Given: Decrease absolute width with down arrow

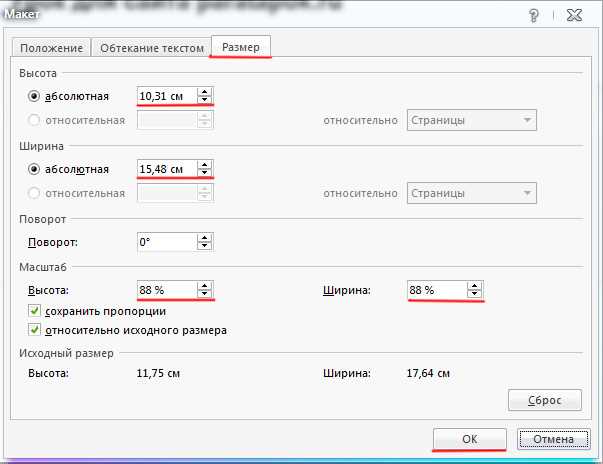Looking at the screenshot, I should (x=205, y=173).
